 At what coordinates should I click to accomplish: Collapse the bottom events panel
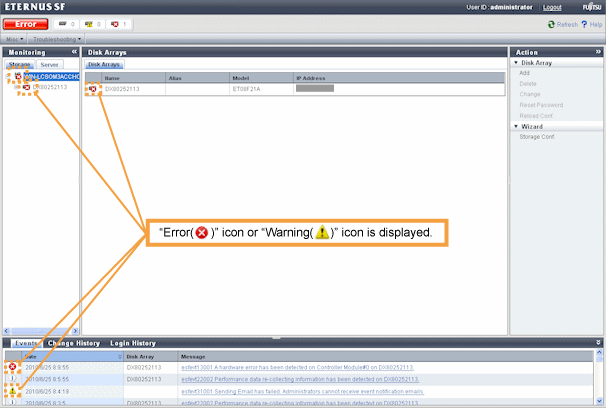point(598,343)
